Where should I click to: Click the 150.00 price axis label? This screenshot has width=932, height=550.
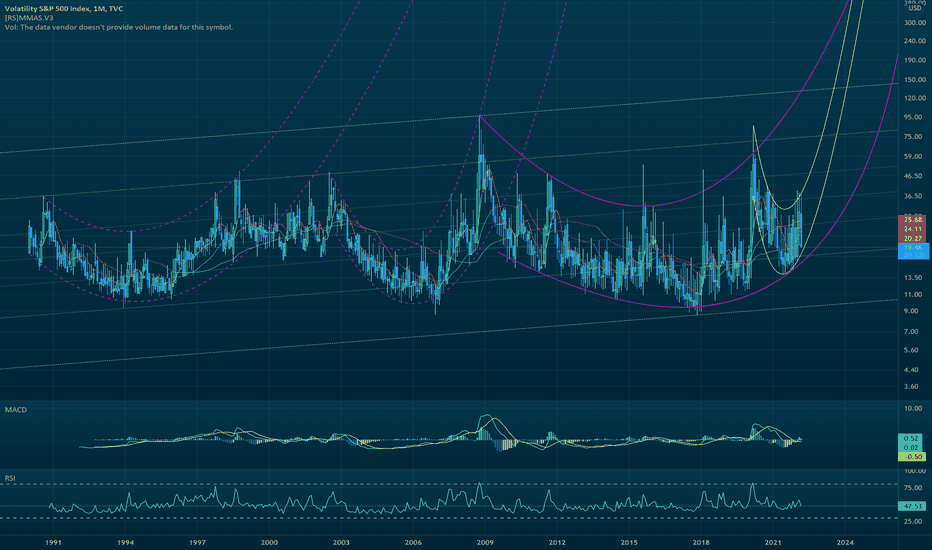click(915, 80)
